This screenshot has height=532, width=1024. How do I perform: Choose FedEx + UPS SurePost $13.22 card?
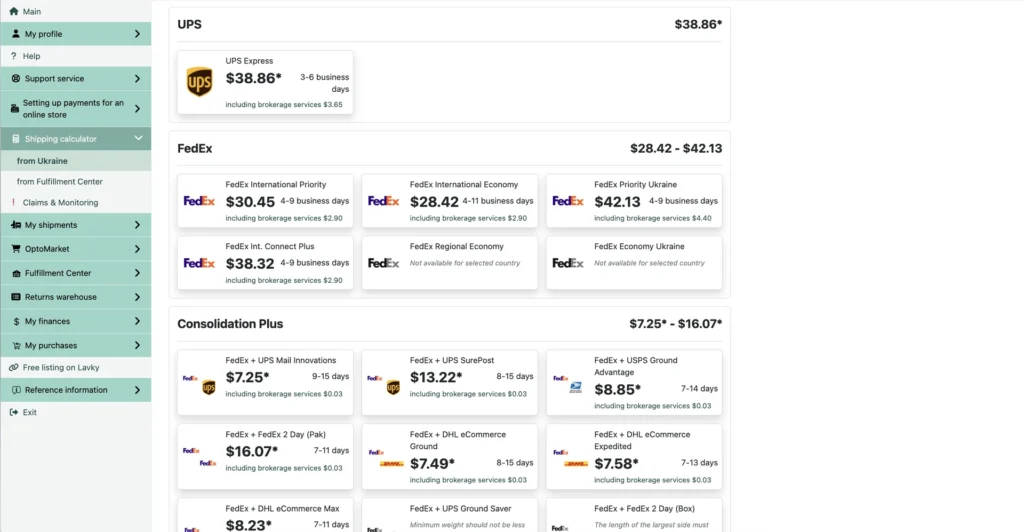(449, 383)
